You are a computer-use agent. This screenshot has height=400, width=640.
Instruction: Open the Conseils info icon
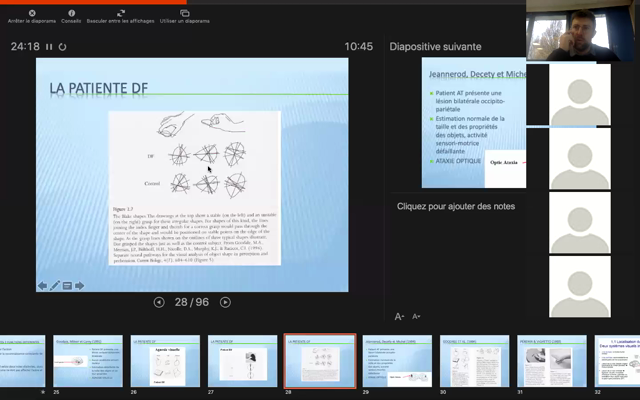click(71, 13)
